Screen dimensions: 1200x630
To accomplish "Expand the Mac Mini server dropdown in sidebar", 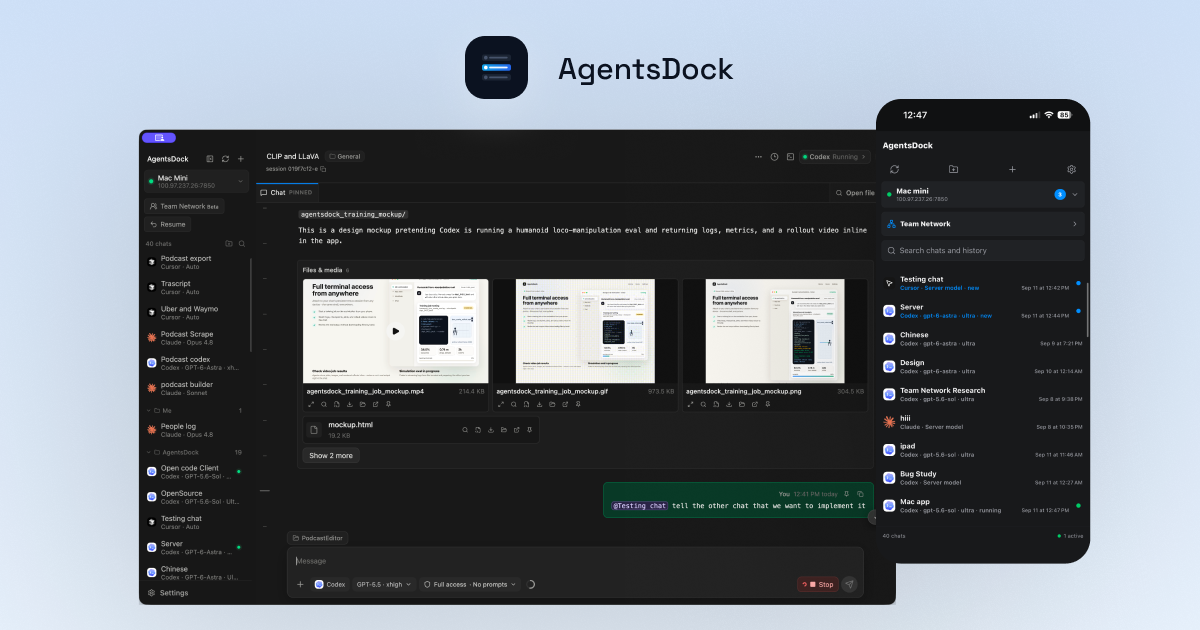I will 240,181.
